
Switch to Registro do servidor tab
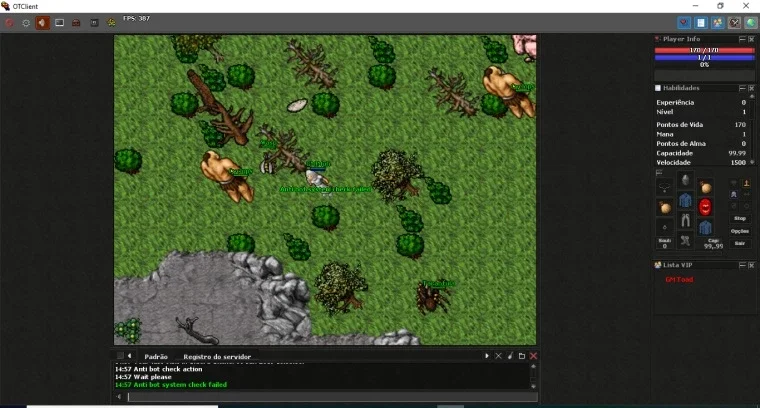click(217, 356)
